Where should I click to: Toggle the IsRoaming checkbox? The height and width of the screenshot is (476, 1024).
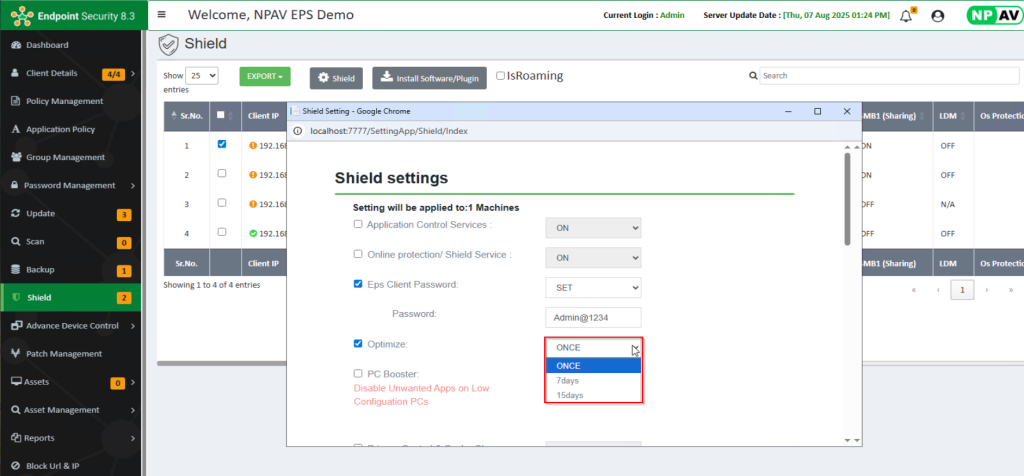point(501,76)
